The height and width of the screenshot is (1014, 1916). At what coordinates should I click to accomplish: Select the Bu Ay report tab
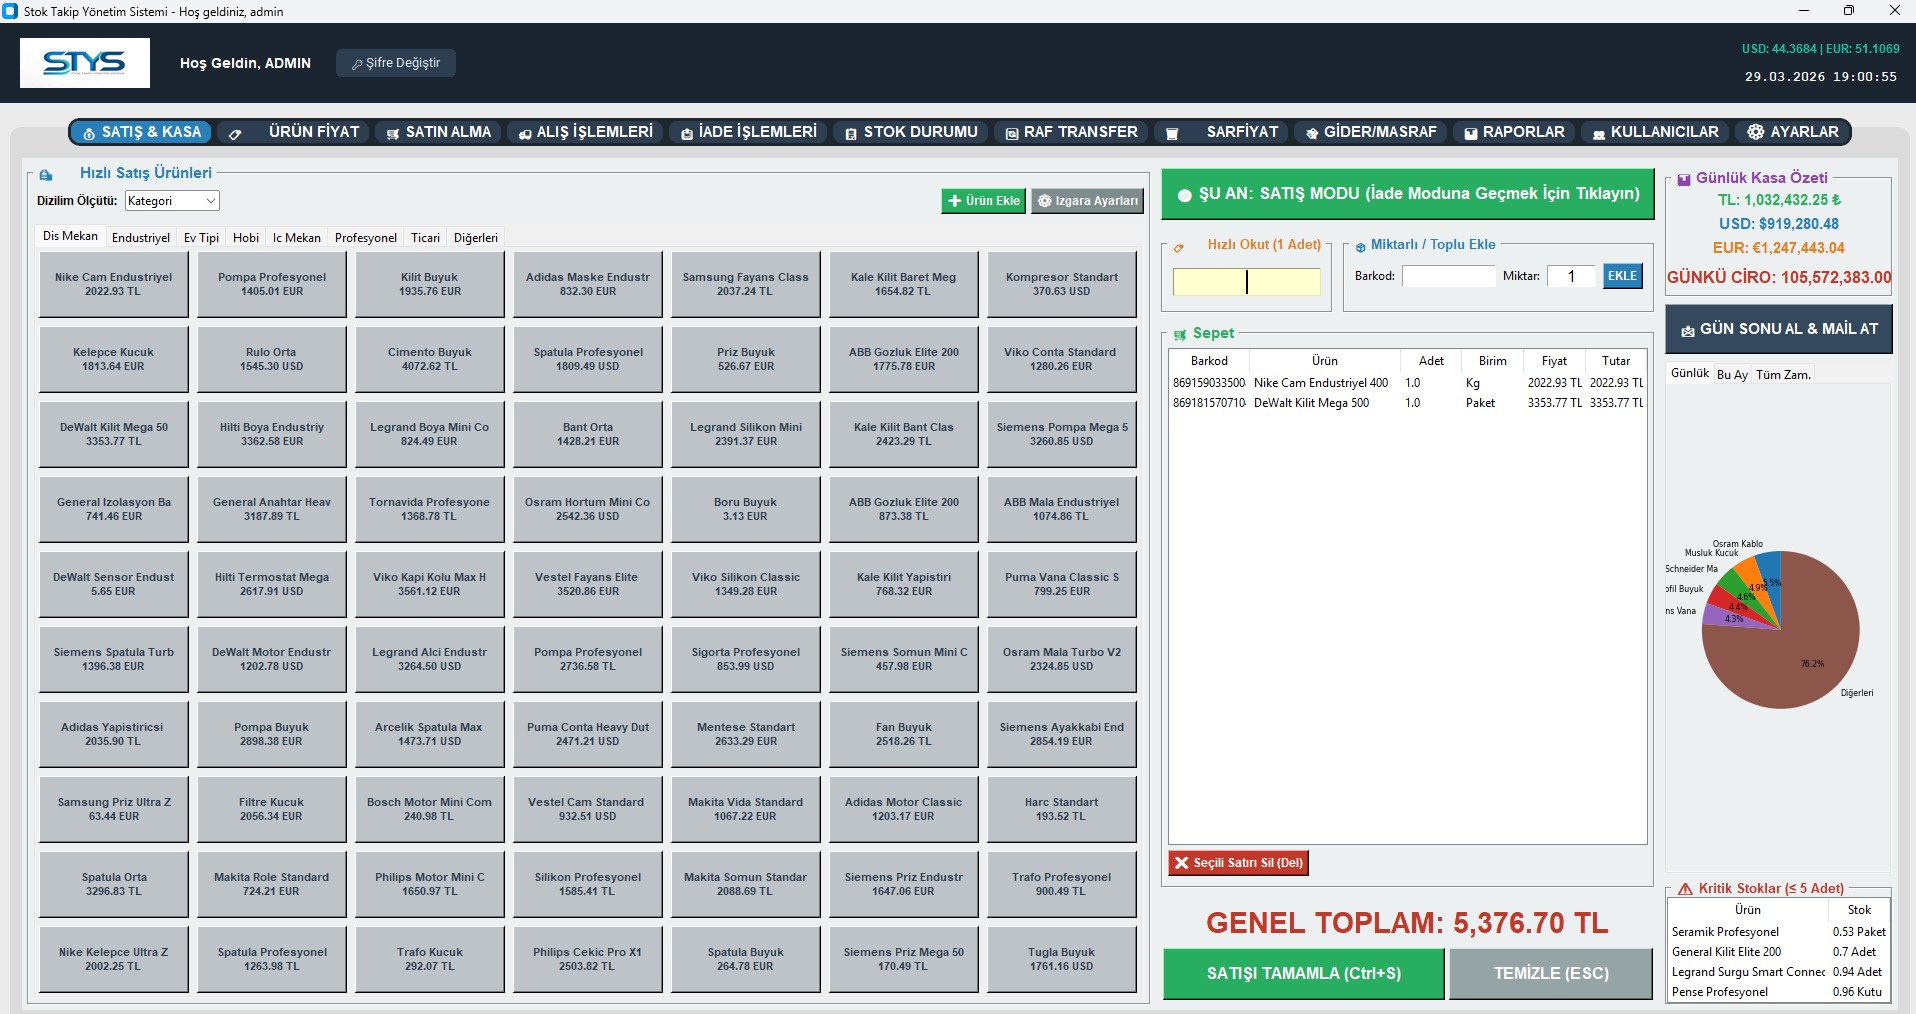click(x=1732, y=375)
